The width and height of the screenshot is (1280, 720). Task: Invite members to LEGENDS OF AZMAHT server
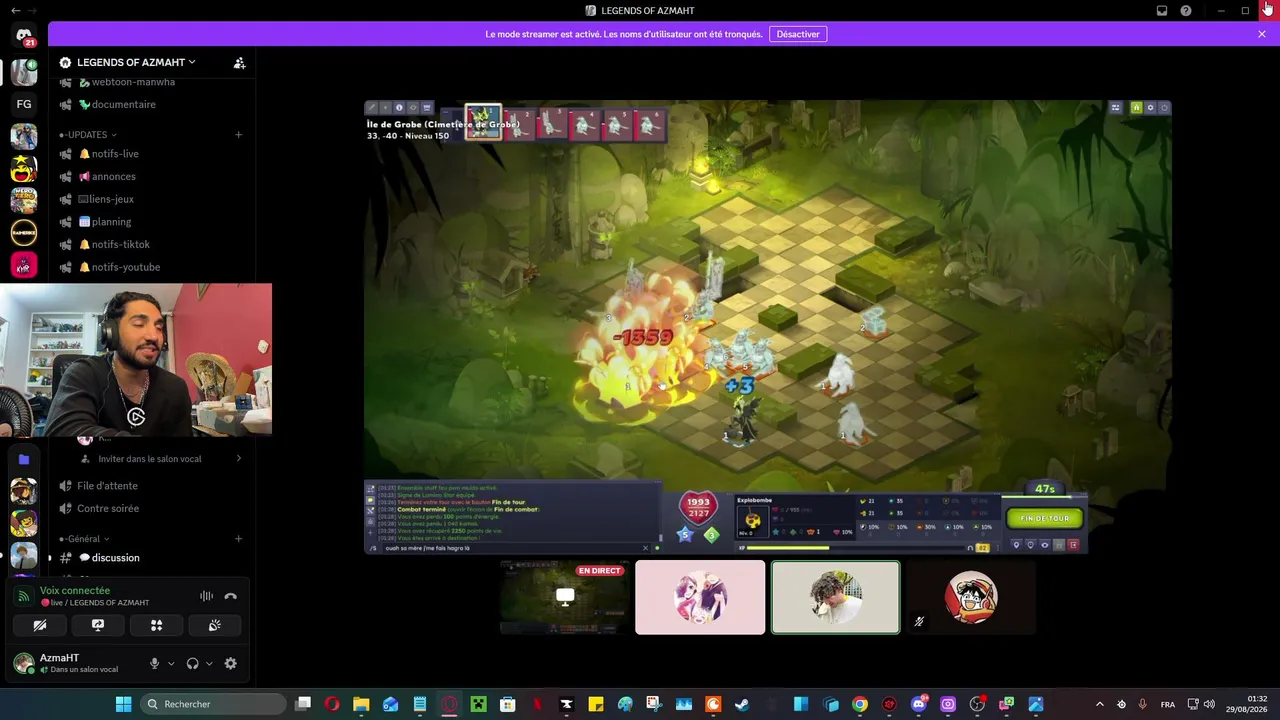[x=239, y=62]
